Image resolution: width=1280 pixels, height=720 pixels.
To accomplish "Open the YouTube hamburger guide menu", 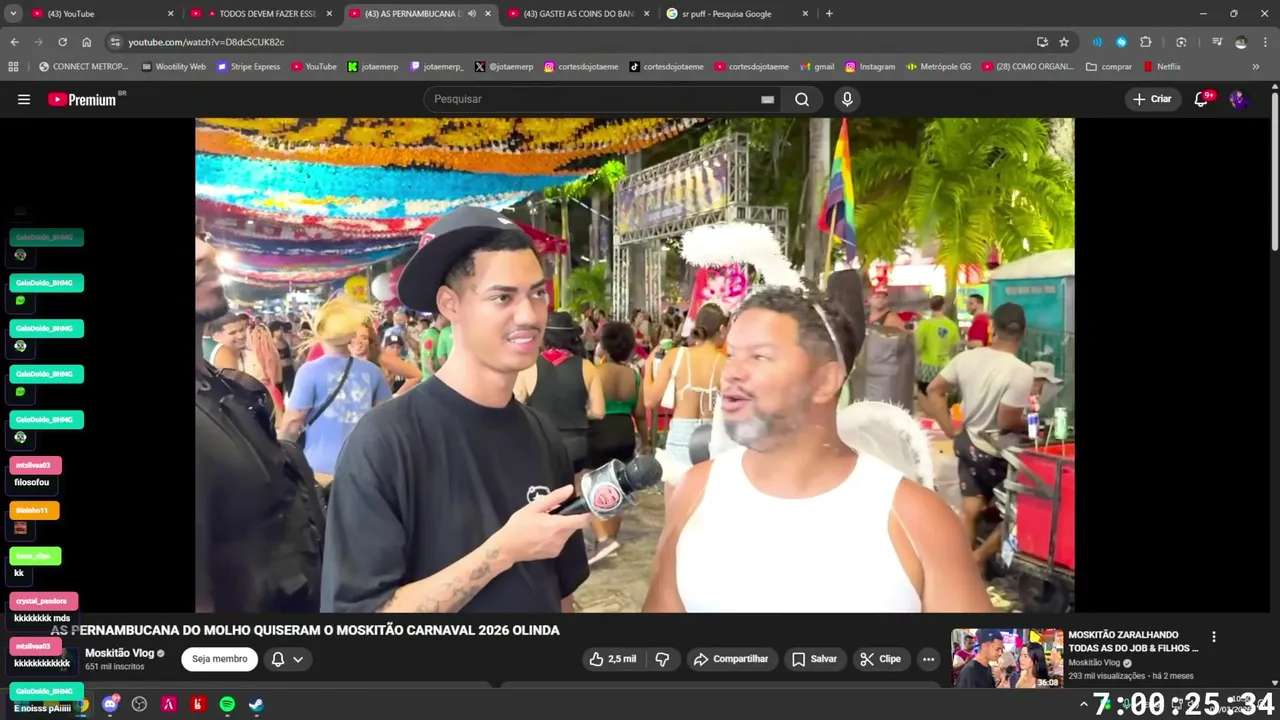I will (24, 99).
